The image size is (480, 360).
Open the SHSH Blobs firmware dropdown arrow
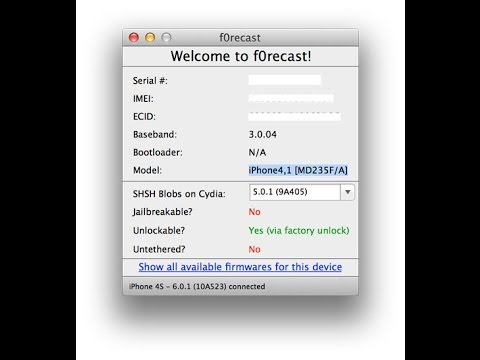click(347, 192)
